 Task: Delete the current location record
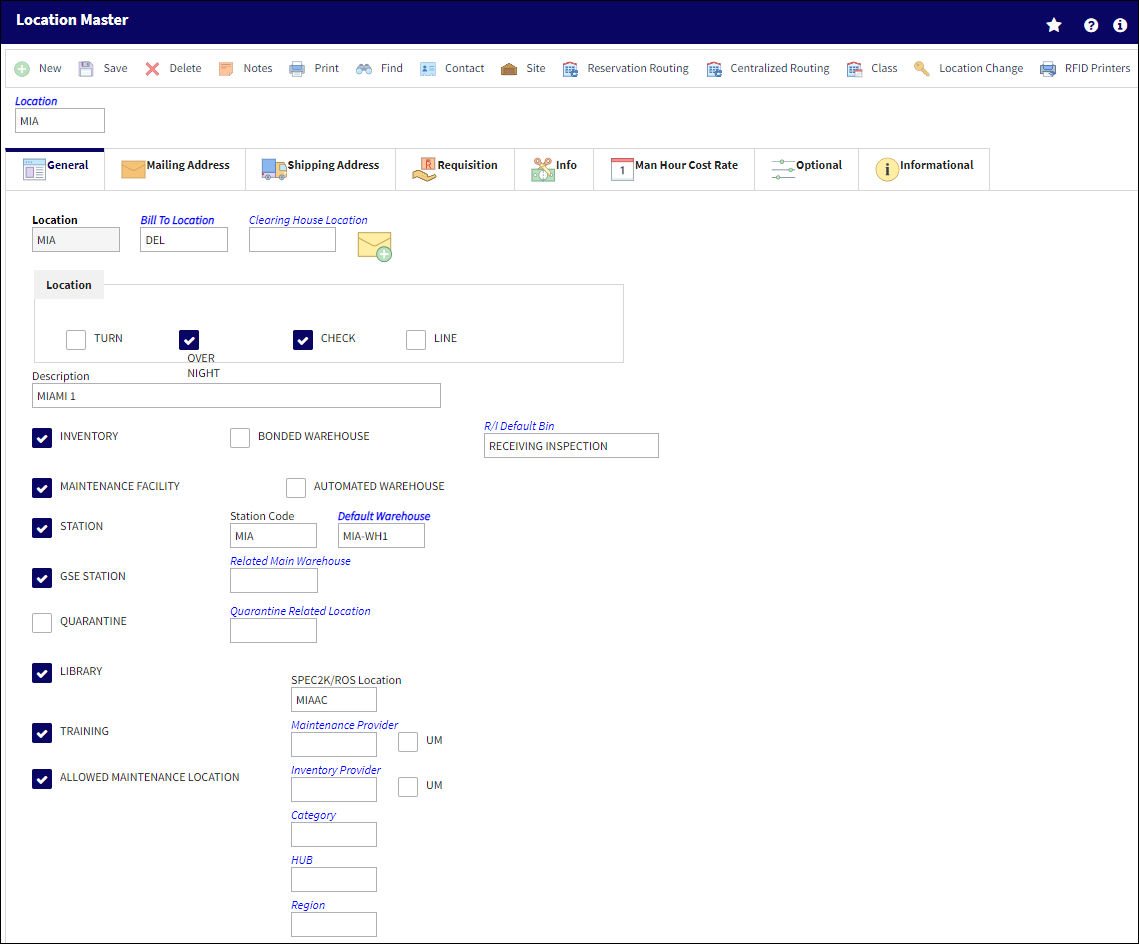(173, 68)
